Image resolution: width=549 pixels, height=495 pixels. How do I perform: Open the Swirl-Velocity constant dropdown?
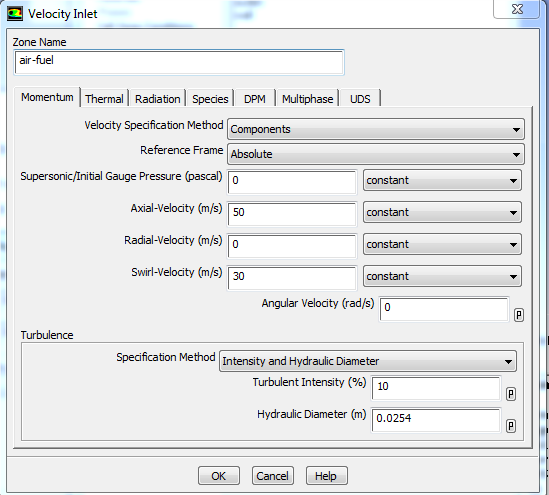(x=442, y=276)
